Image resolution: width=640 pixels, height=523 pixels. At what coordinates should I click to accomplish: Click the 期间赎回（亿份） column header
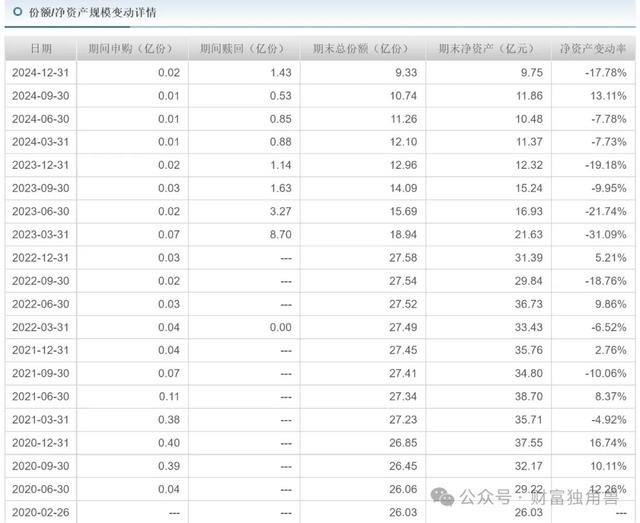(244, 49)
